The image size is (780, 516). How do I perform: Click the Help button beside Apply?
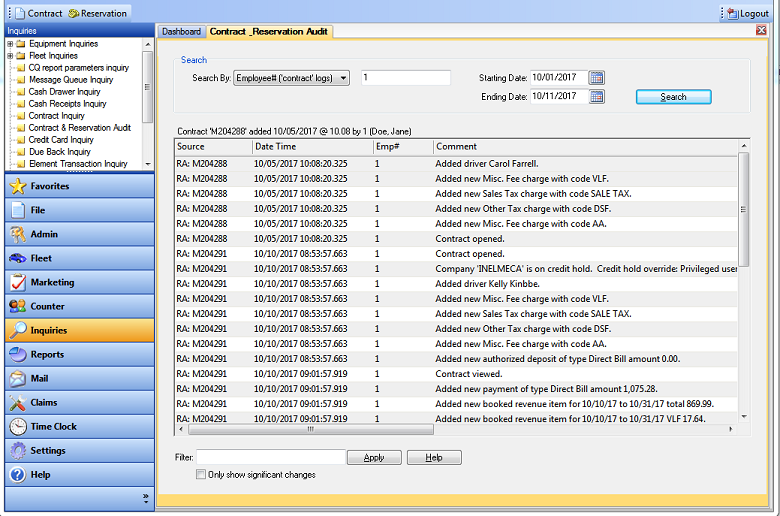434,457
